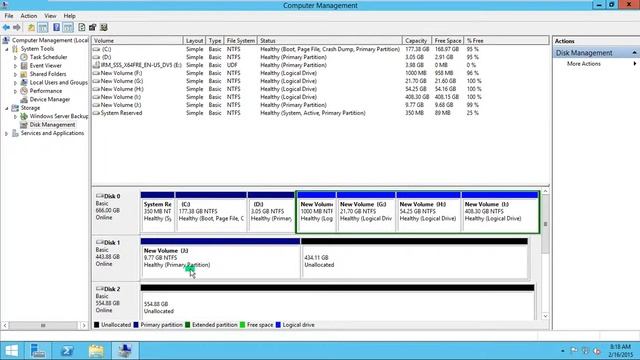The image size is (640, 360).
Task: Click the Device Manager icon in tree
Action: pos(24,100)
